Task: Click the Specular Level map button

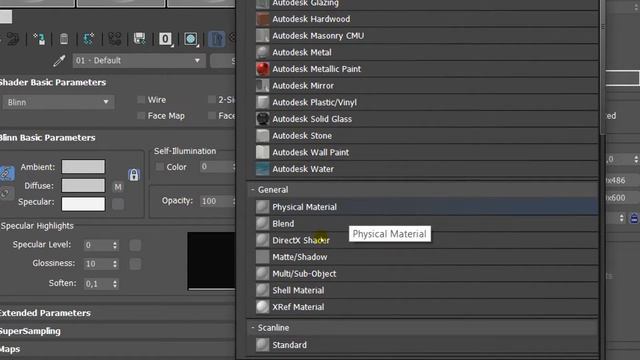Action: [x=135, y=245]
